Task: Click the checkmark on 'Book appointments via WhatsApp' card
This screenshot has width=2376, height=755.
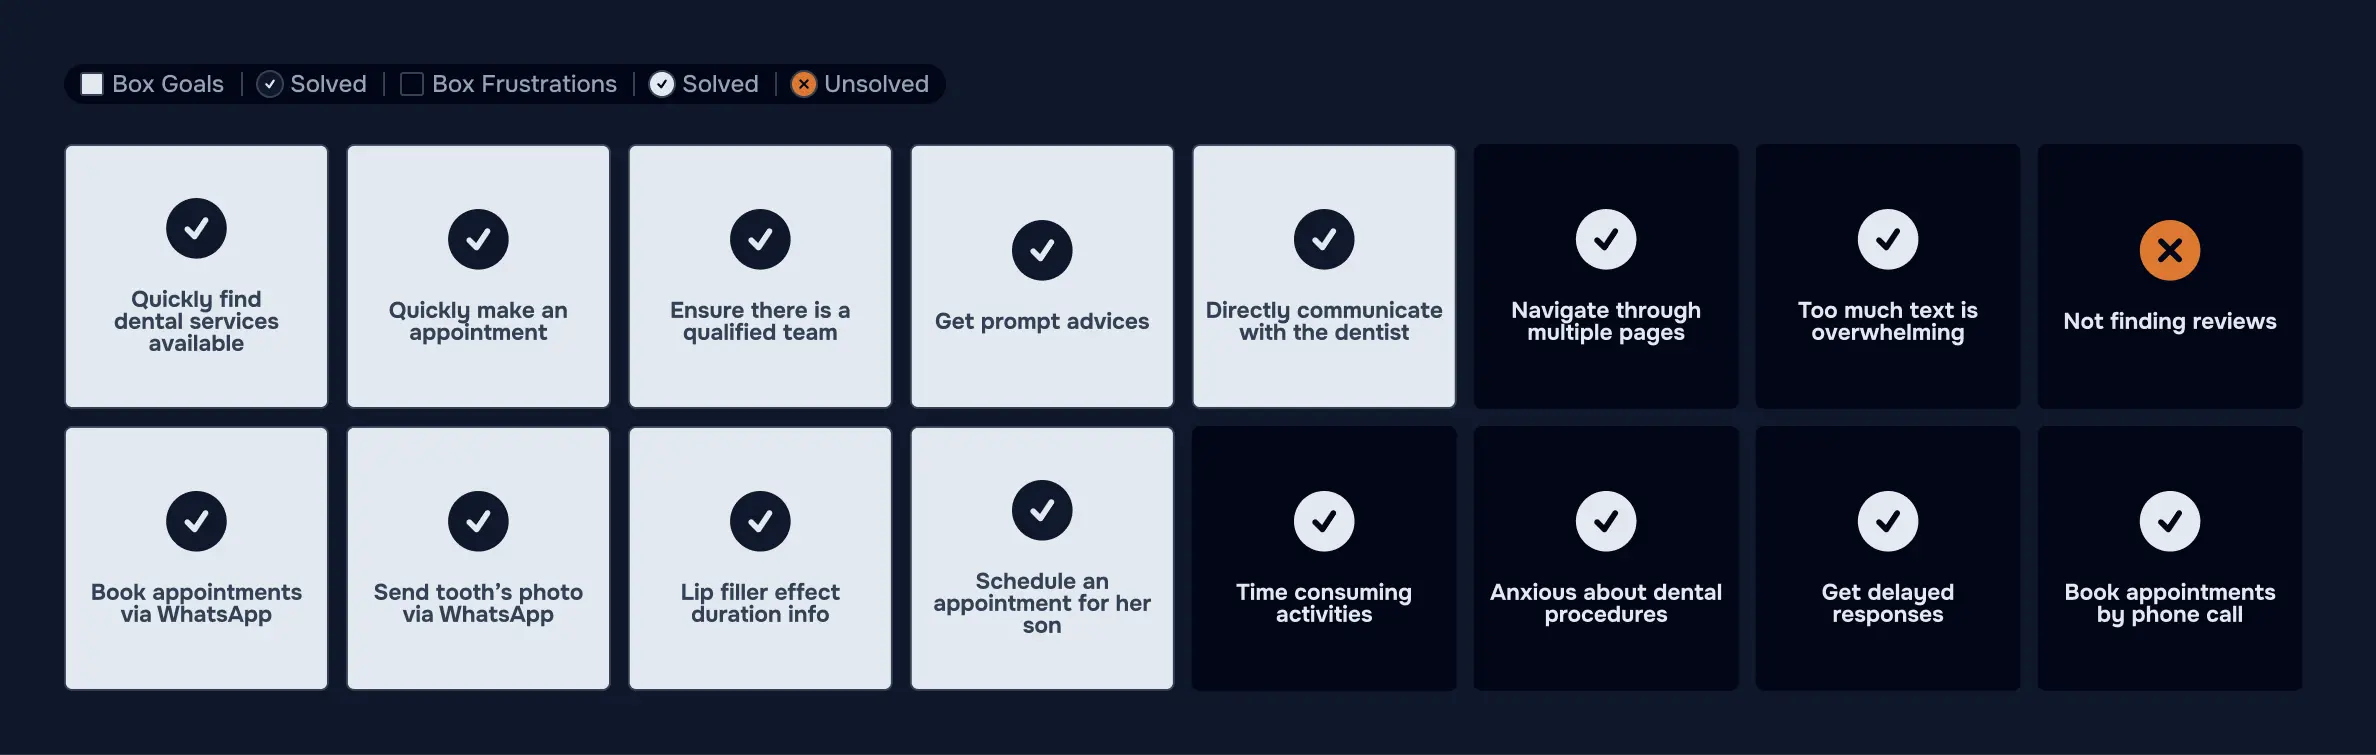Action: pyautogui.click(x=196, y=521)
